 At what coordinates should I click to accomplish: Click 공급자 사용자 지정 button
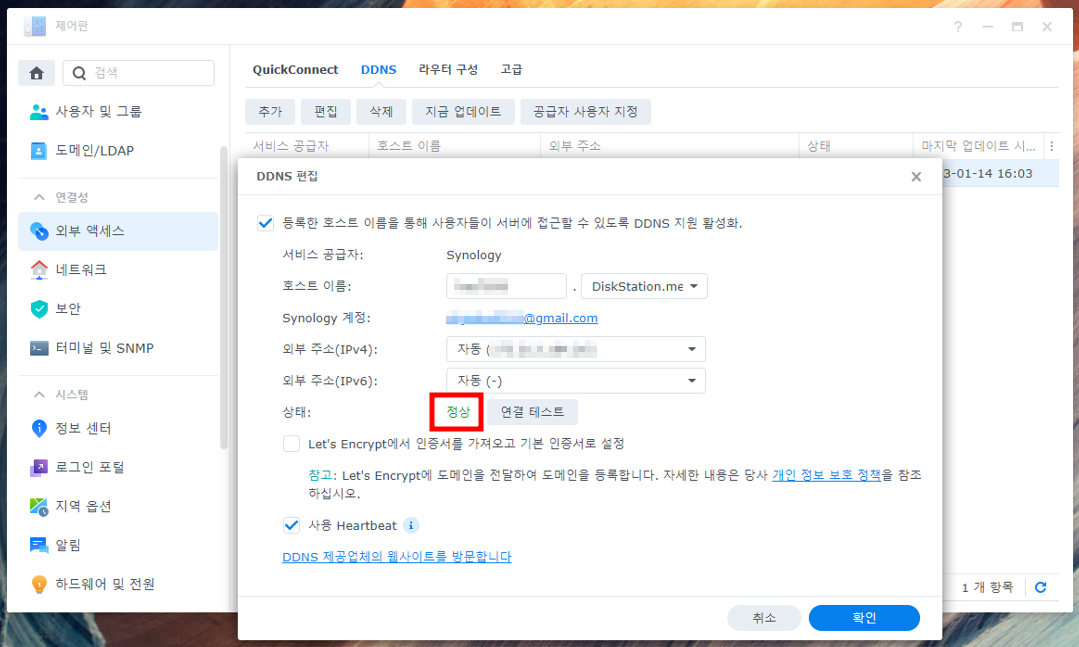click(586, 112)
